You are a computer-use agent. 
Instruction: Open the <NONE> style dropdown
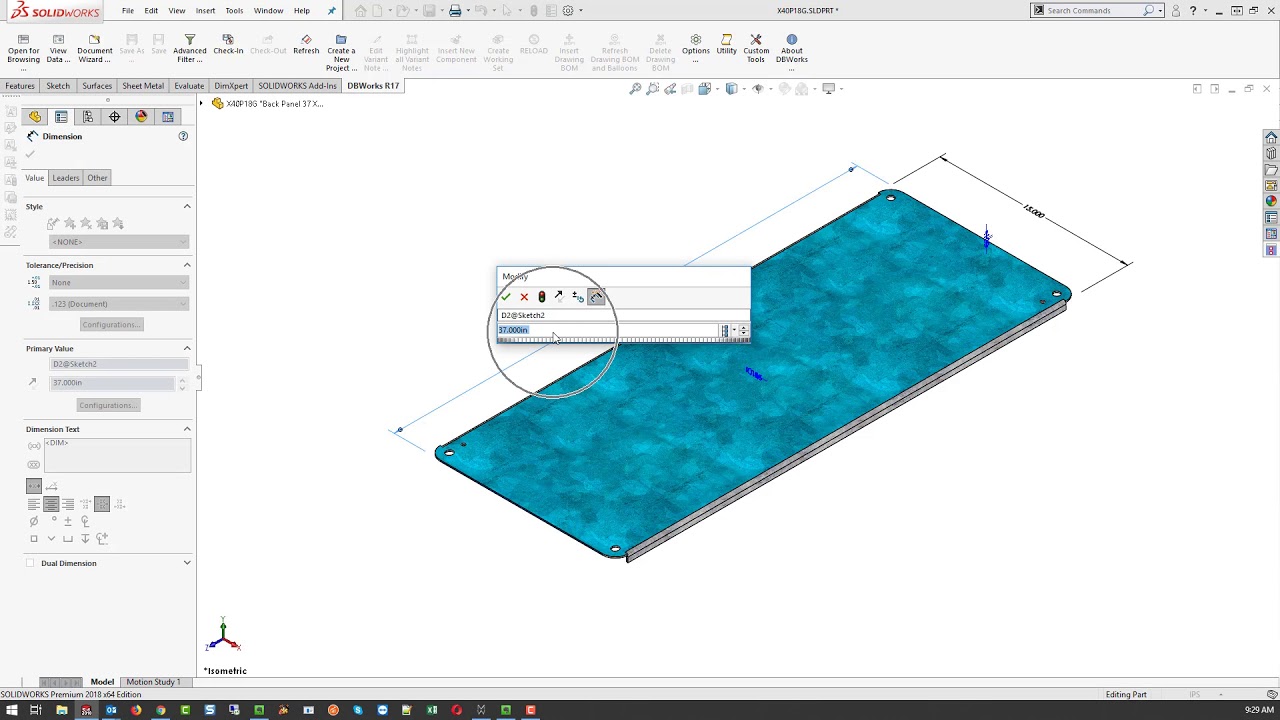(x=118, y=241)
